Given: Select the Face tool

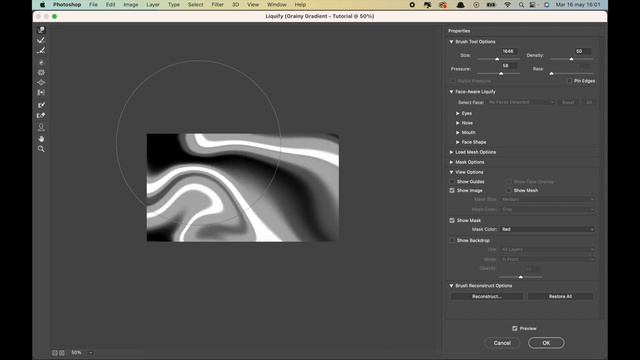Looking at the screenshot, I should [41, 127].
